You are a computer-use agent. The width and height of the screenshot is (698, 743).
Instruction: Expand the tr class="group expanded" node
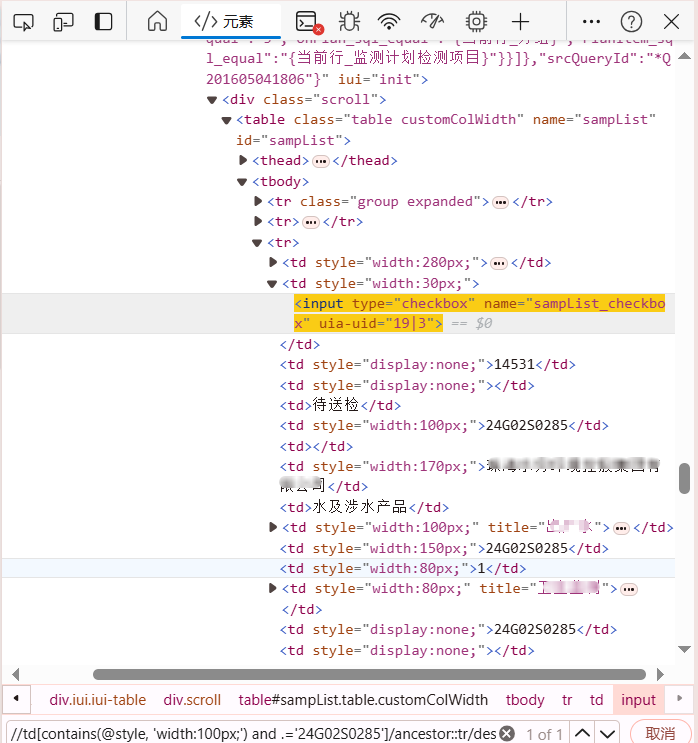pos(259,202)
